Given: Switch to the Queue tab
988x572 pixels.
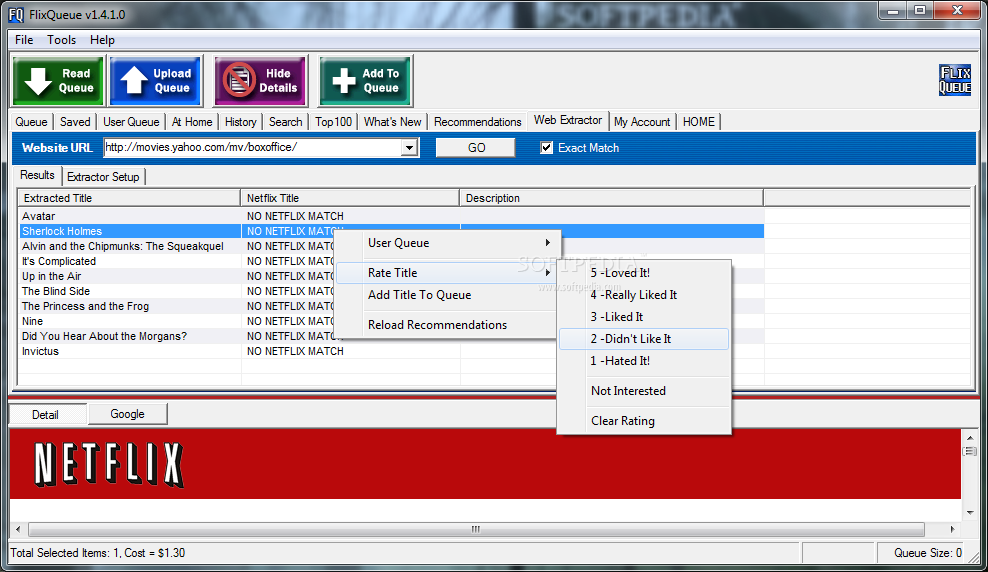Looking at the screenshot, I should tap(32, 122).
